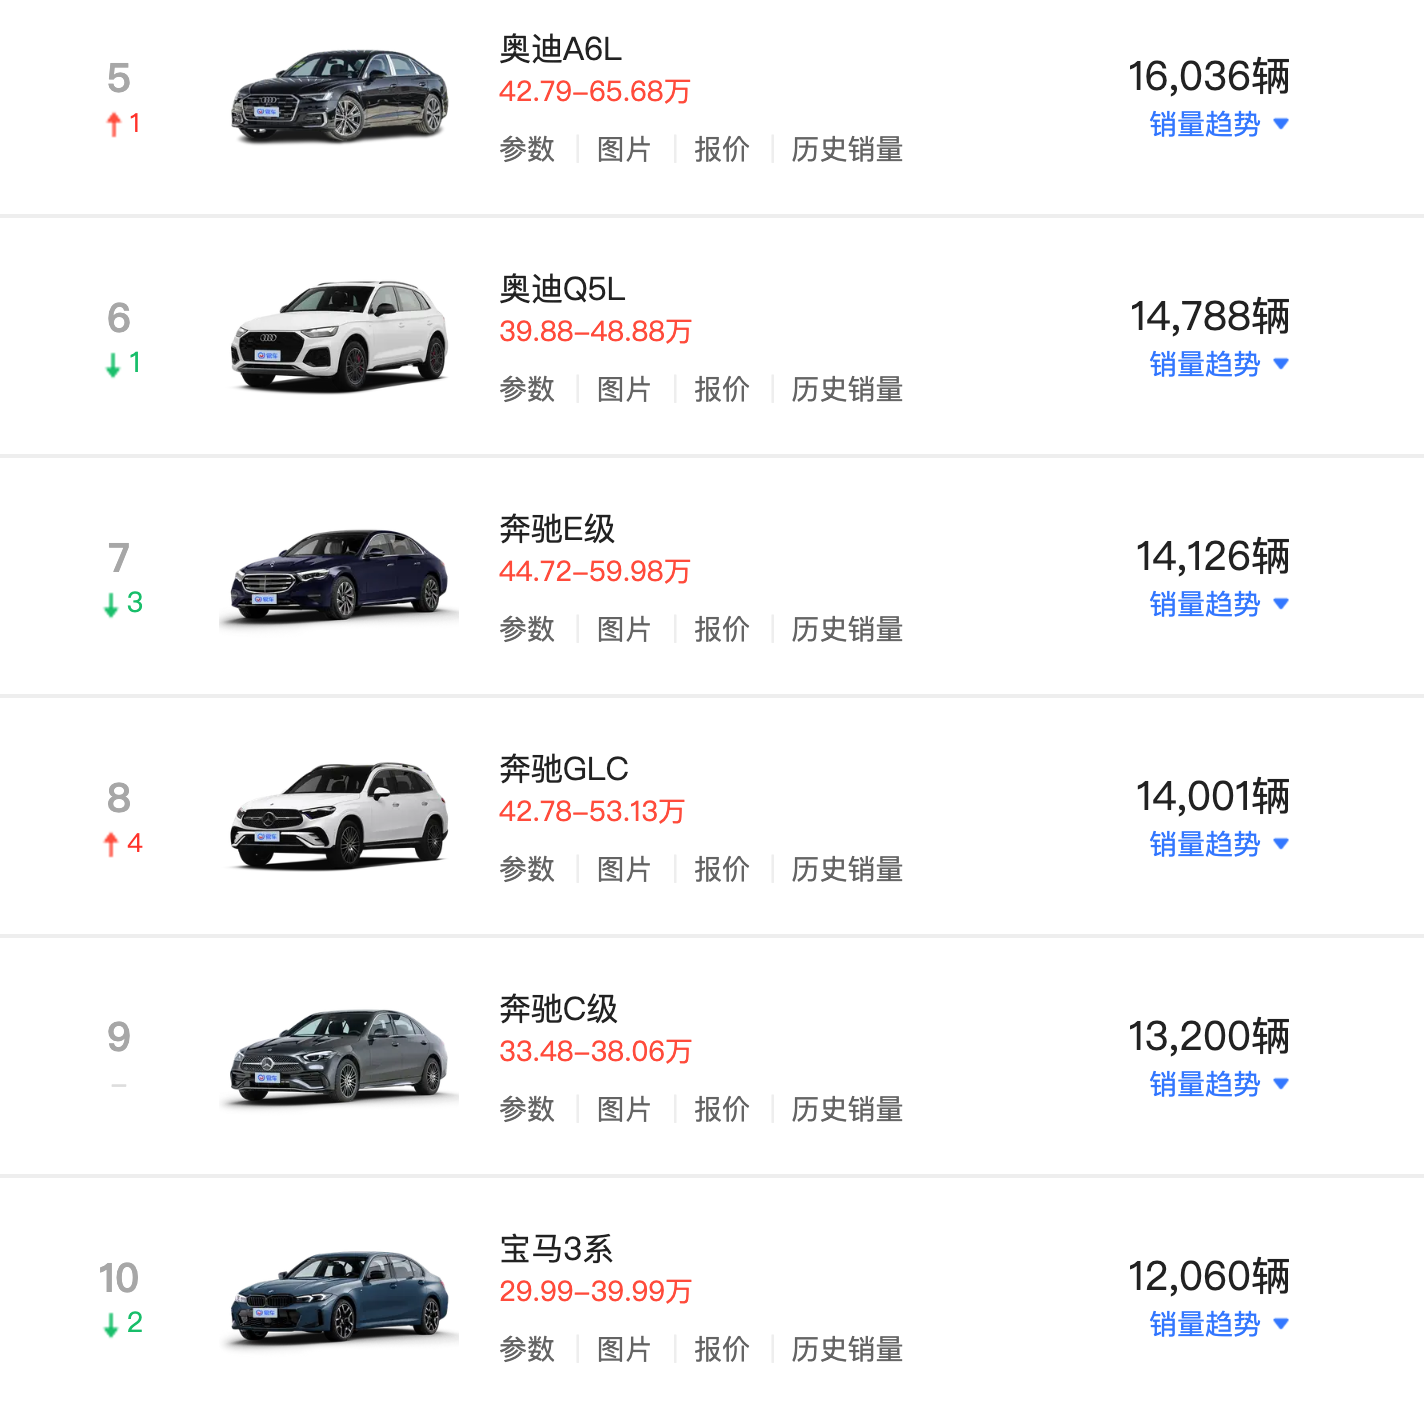
Task: Click the Audi A6L car thumbnail
Action: click(x=339, y=96)
